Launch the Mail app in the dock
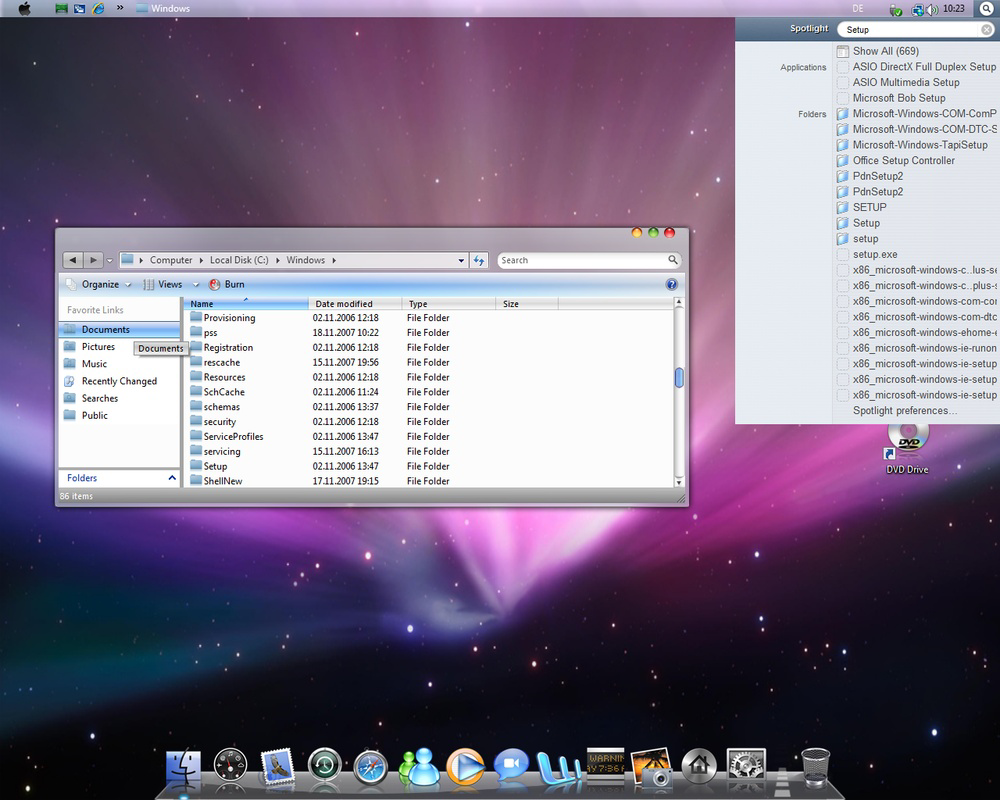The width and height of the screenshot is (1000, 800). coord(278,765)
